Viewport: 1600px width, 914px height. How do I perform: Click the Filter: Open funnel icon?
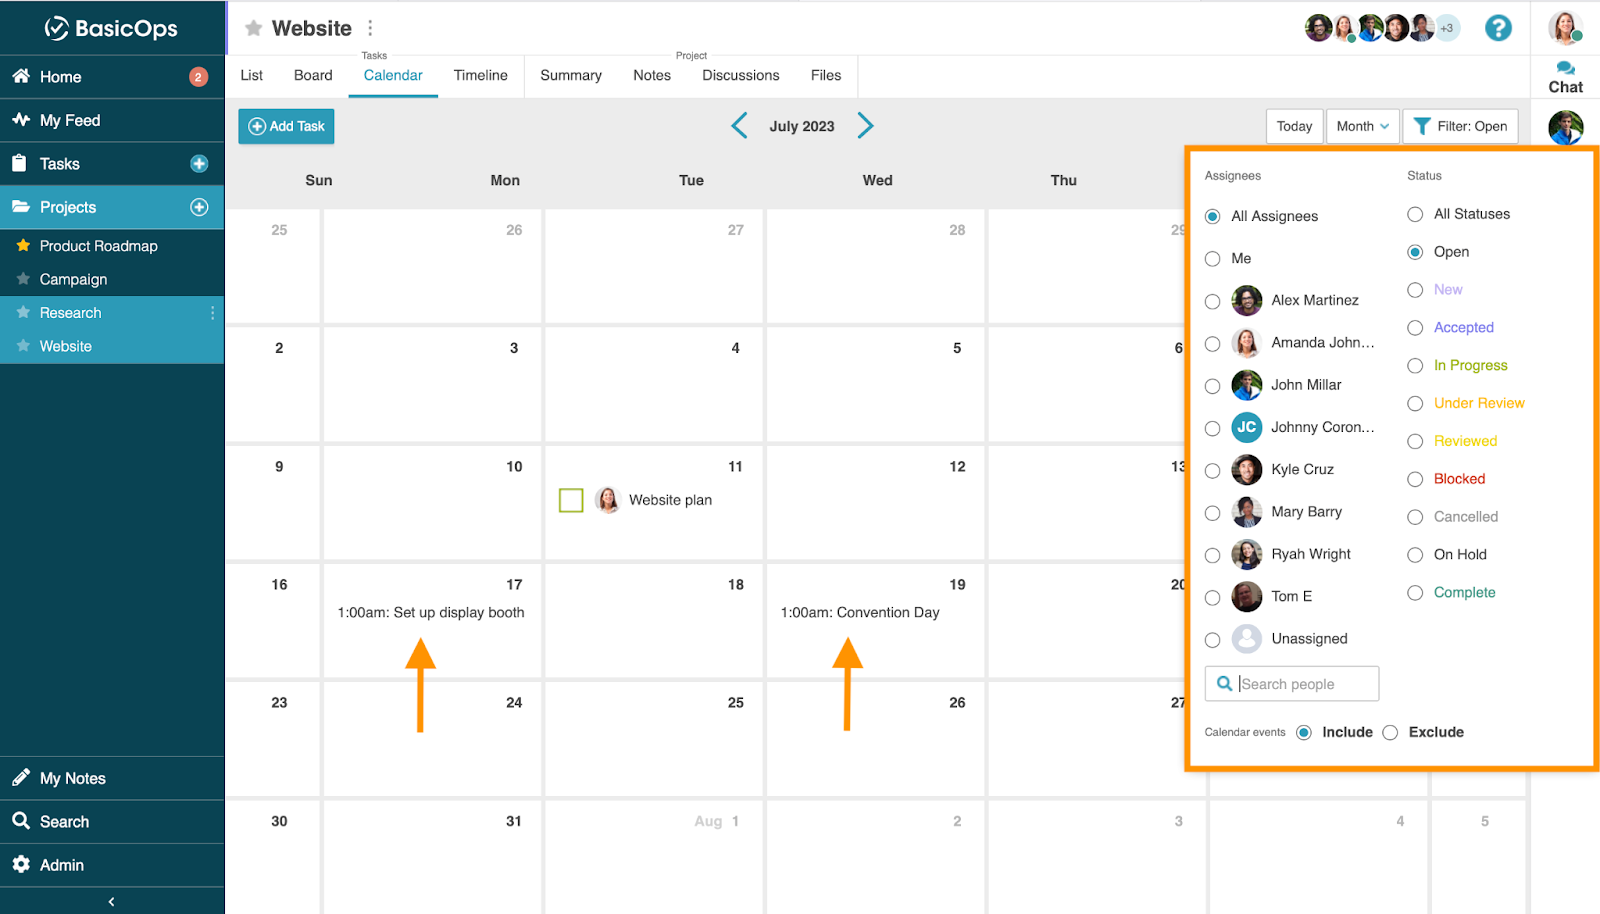click(x=1424, y=126)
